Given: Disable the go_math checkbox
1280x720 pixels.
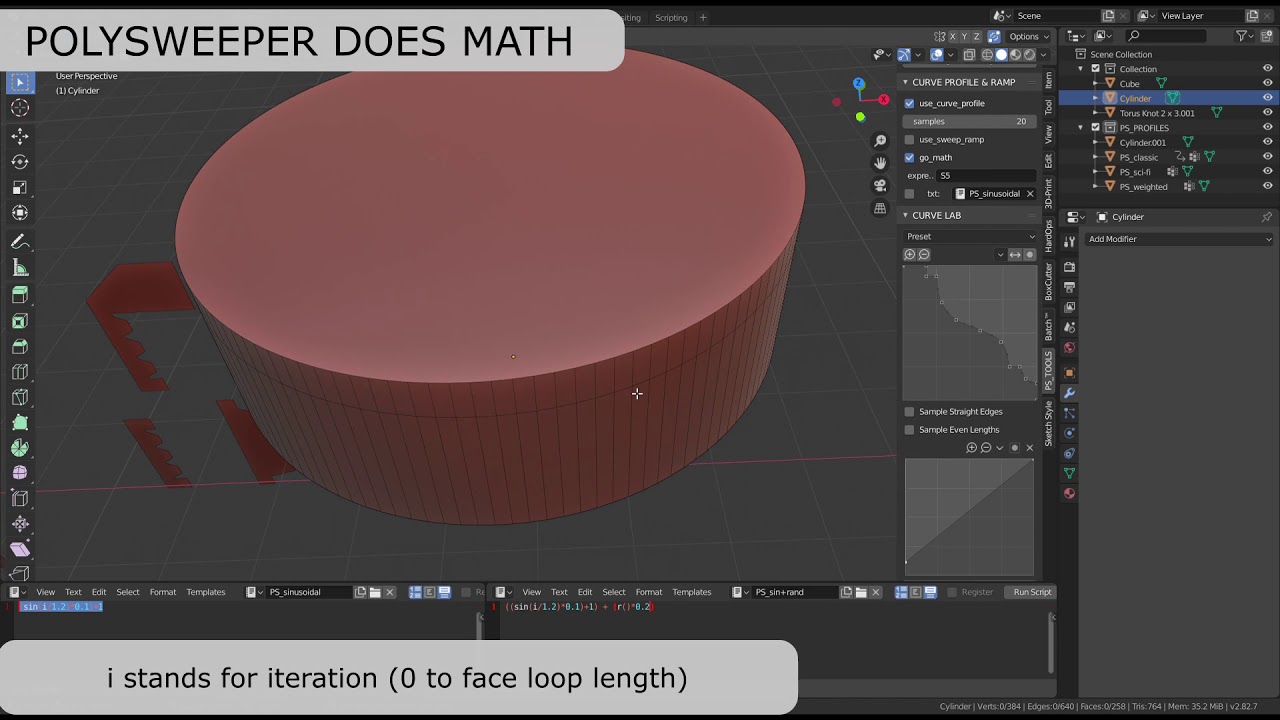Looking at the screenshot, I should pyautogui.click(x=909, y=157).
